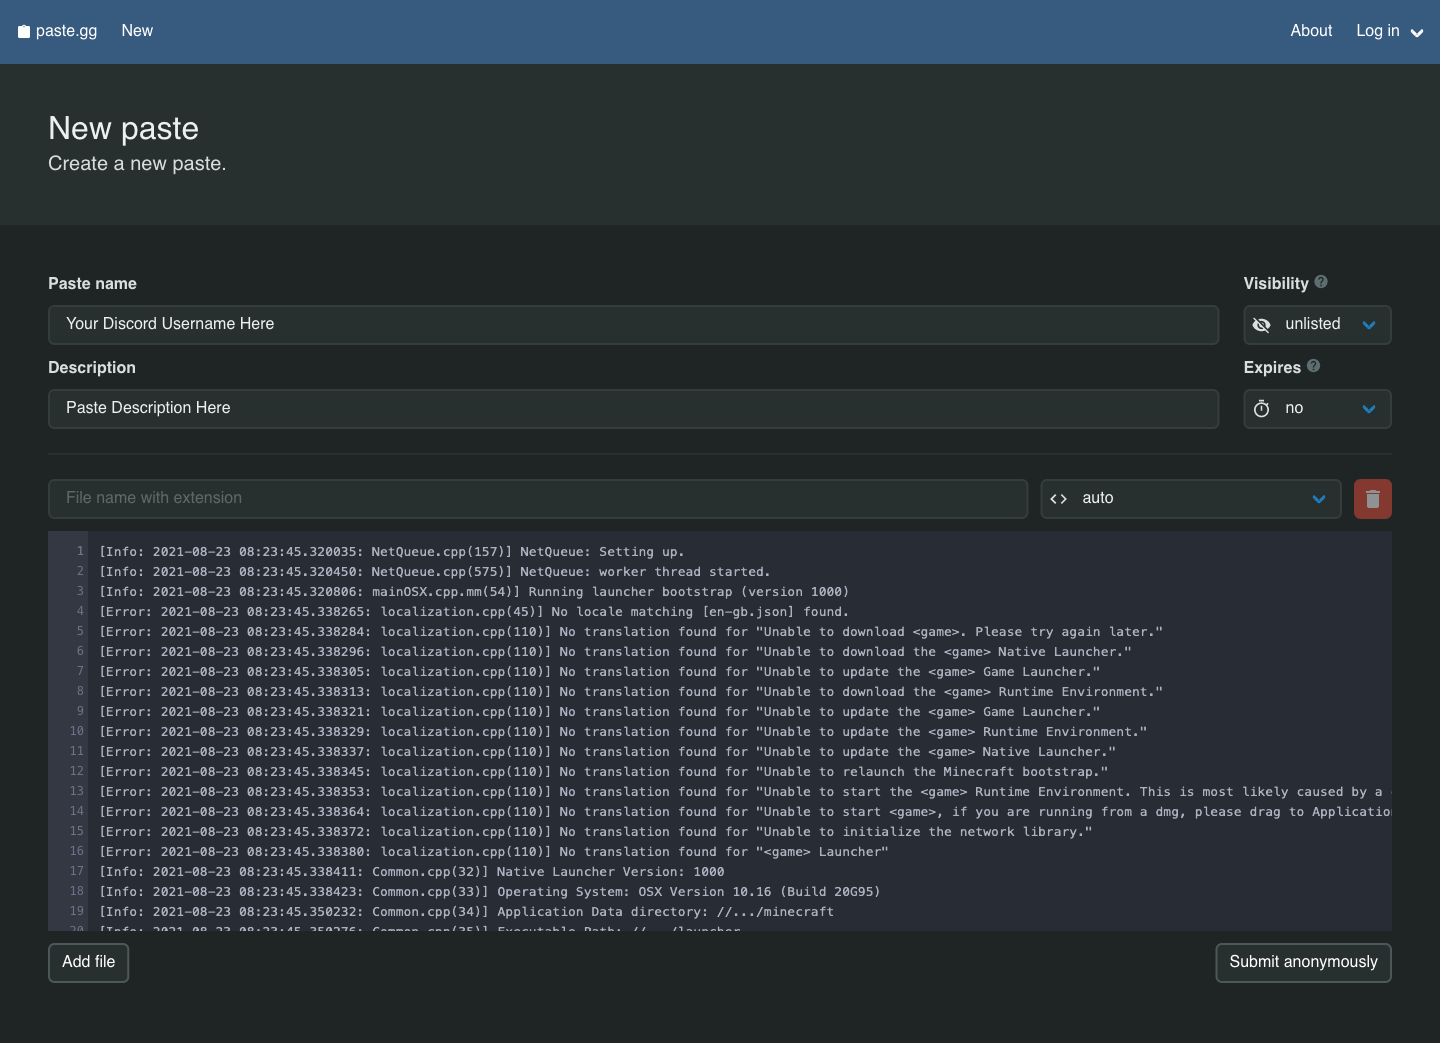Delete the file using the red trash icon
Image resolution: width=1440 pixels, height=1043 pixels.
coord(1372,498)
